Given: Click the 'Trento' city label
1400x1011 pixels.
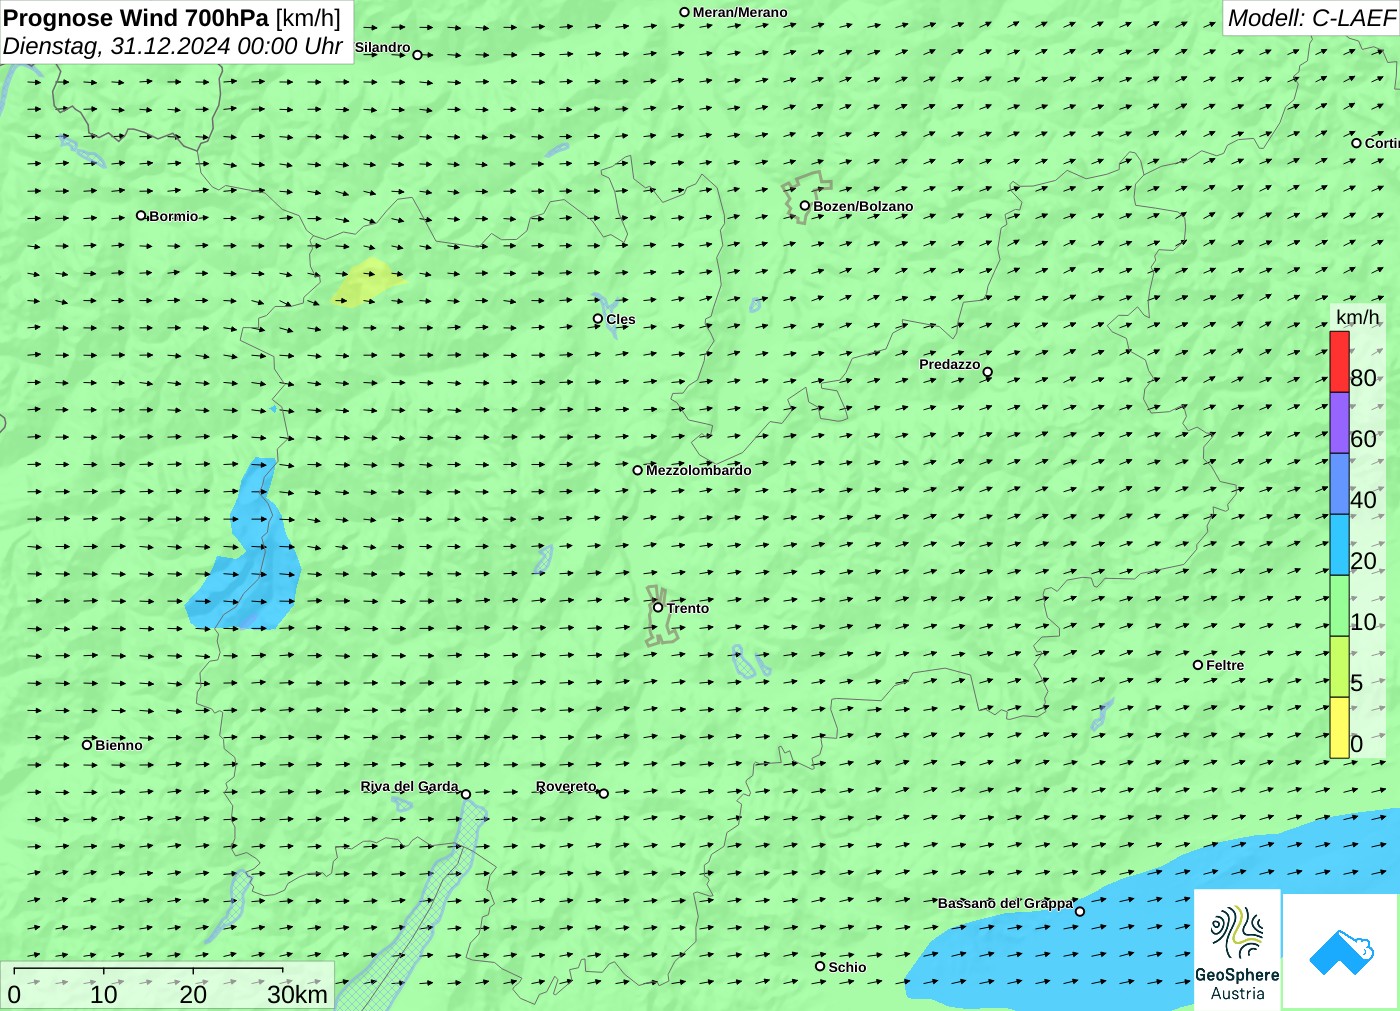Looking at the screenshot, I should click(x=688, y=608).
